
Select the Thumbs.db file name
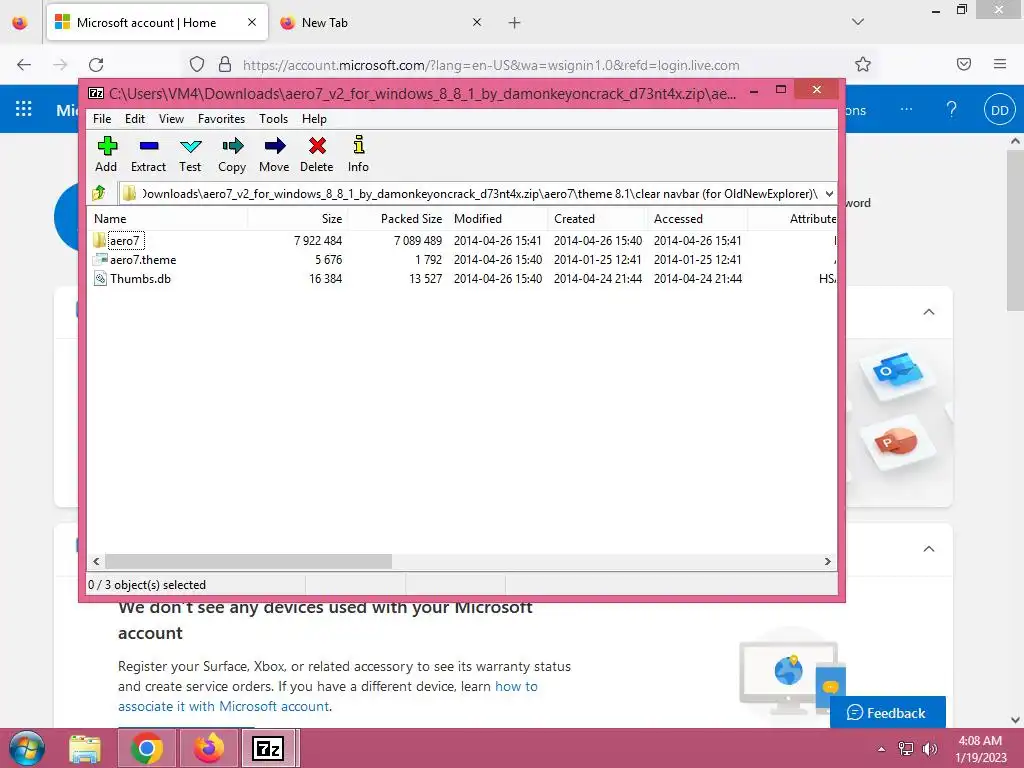tap(140, 279)
